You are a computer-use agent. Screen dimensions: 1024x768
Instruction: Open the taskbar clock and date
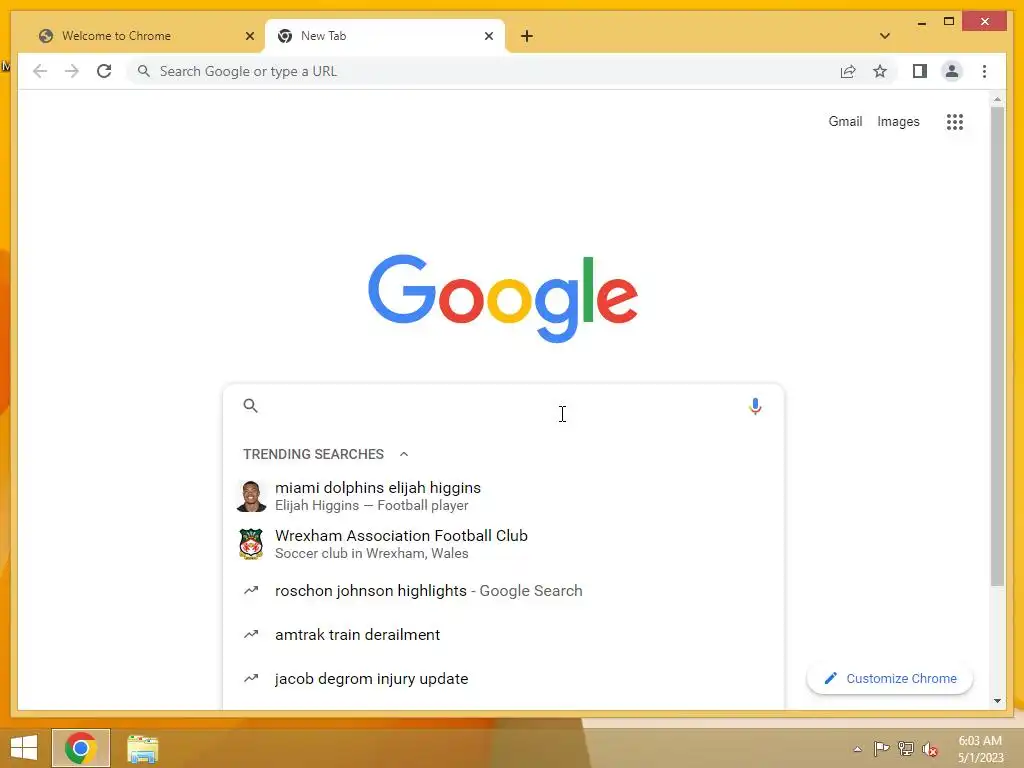(980, 749)
